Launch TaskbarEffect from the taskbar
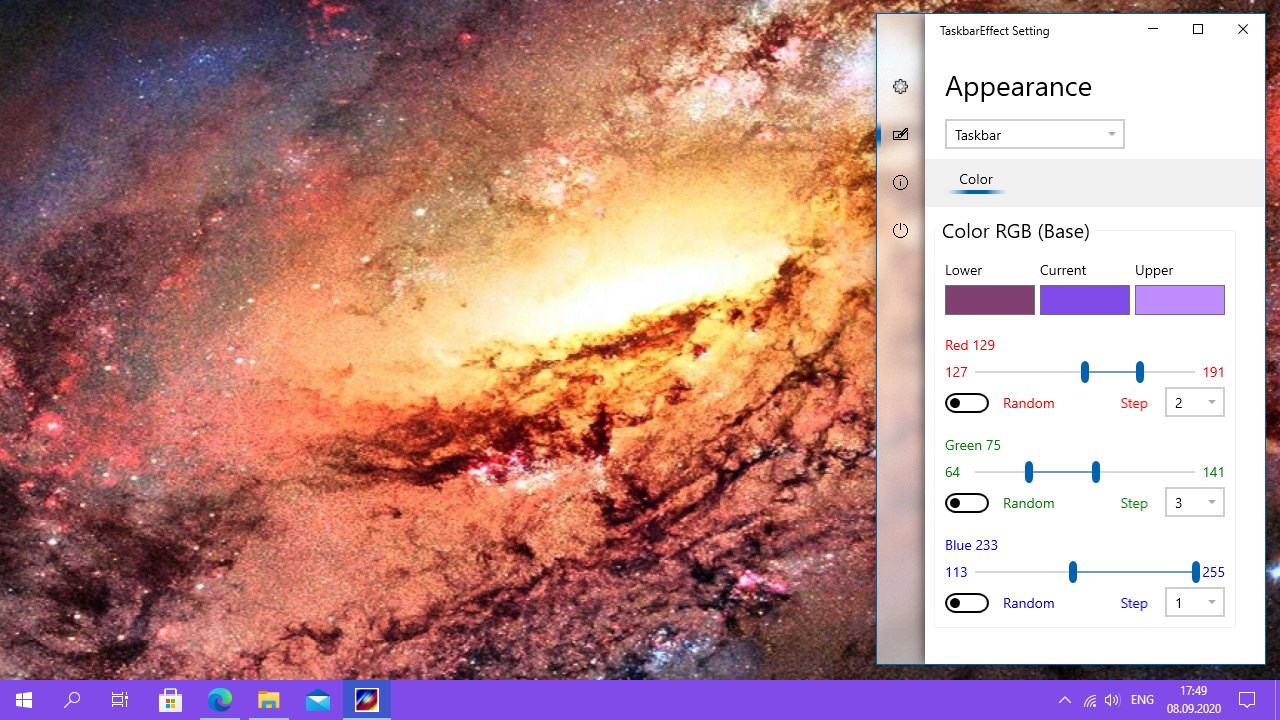Screen dimensions: 1280x720 click(x=367, y=700)
